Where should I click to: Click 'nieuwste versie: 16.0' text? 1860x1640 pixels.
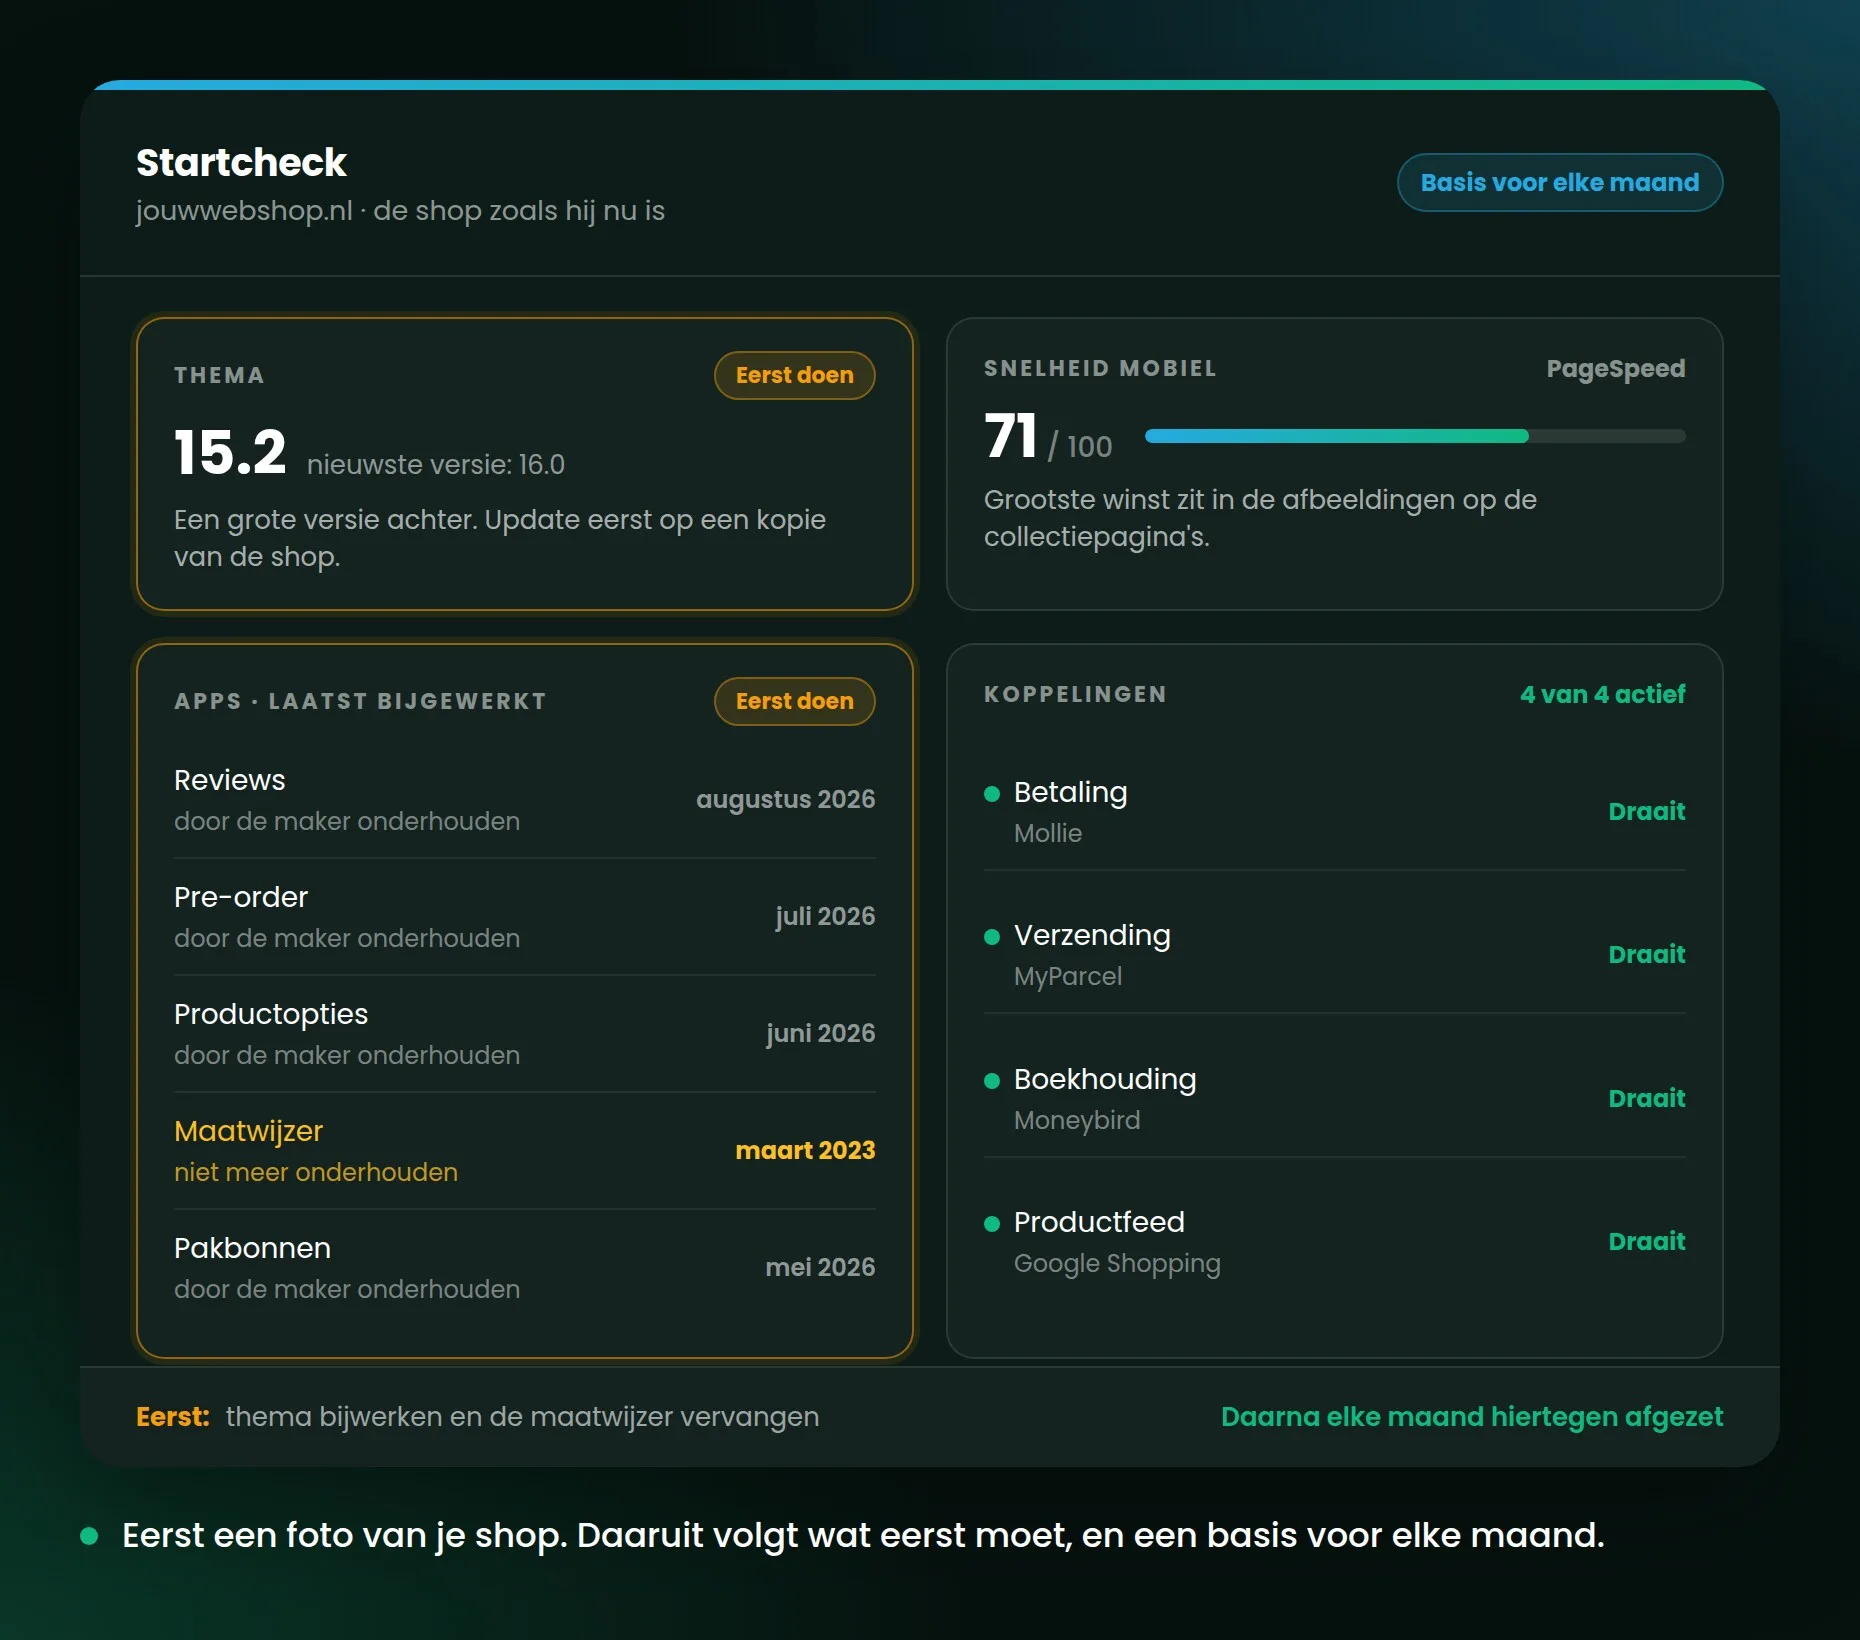point(436,465)
